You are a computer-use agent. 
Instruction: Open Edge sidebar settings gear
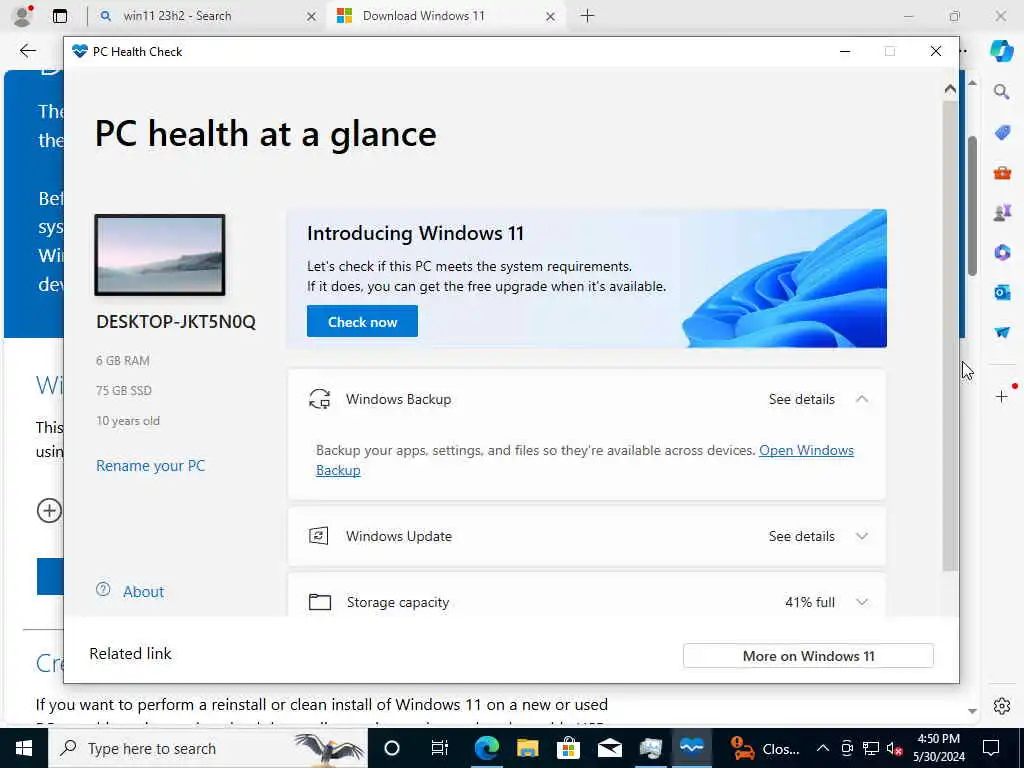[1002, 706]
